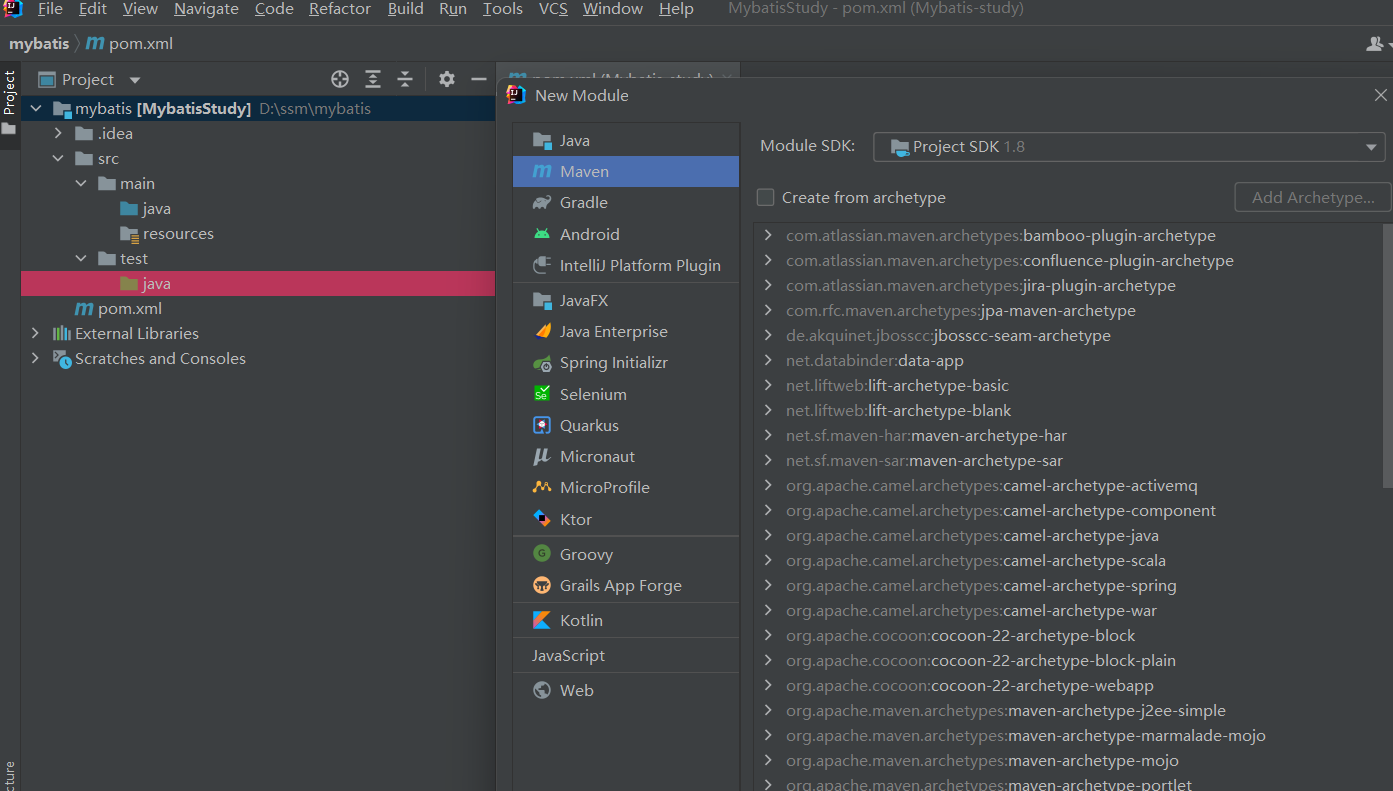Image resolution: width=1393 pixels, height=791 pixels.
Task: Expand bamboo-plugin-archetype entry
Action: click(768, 236)
